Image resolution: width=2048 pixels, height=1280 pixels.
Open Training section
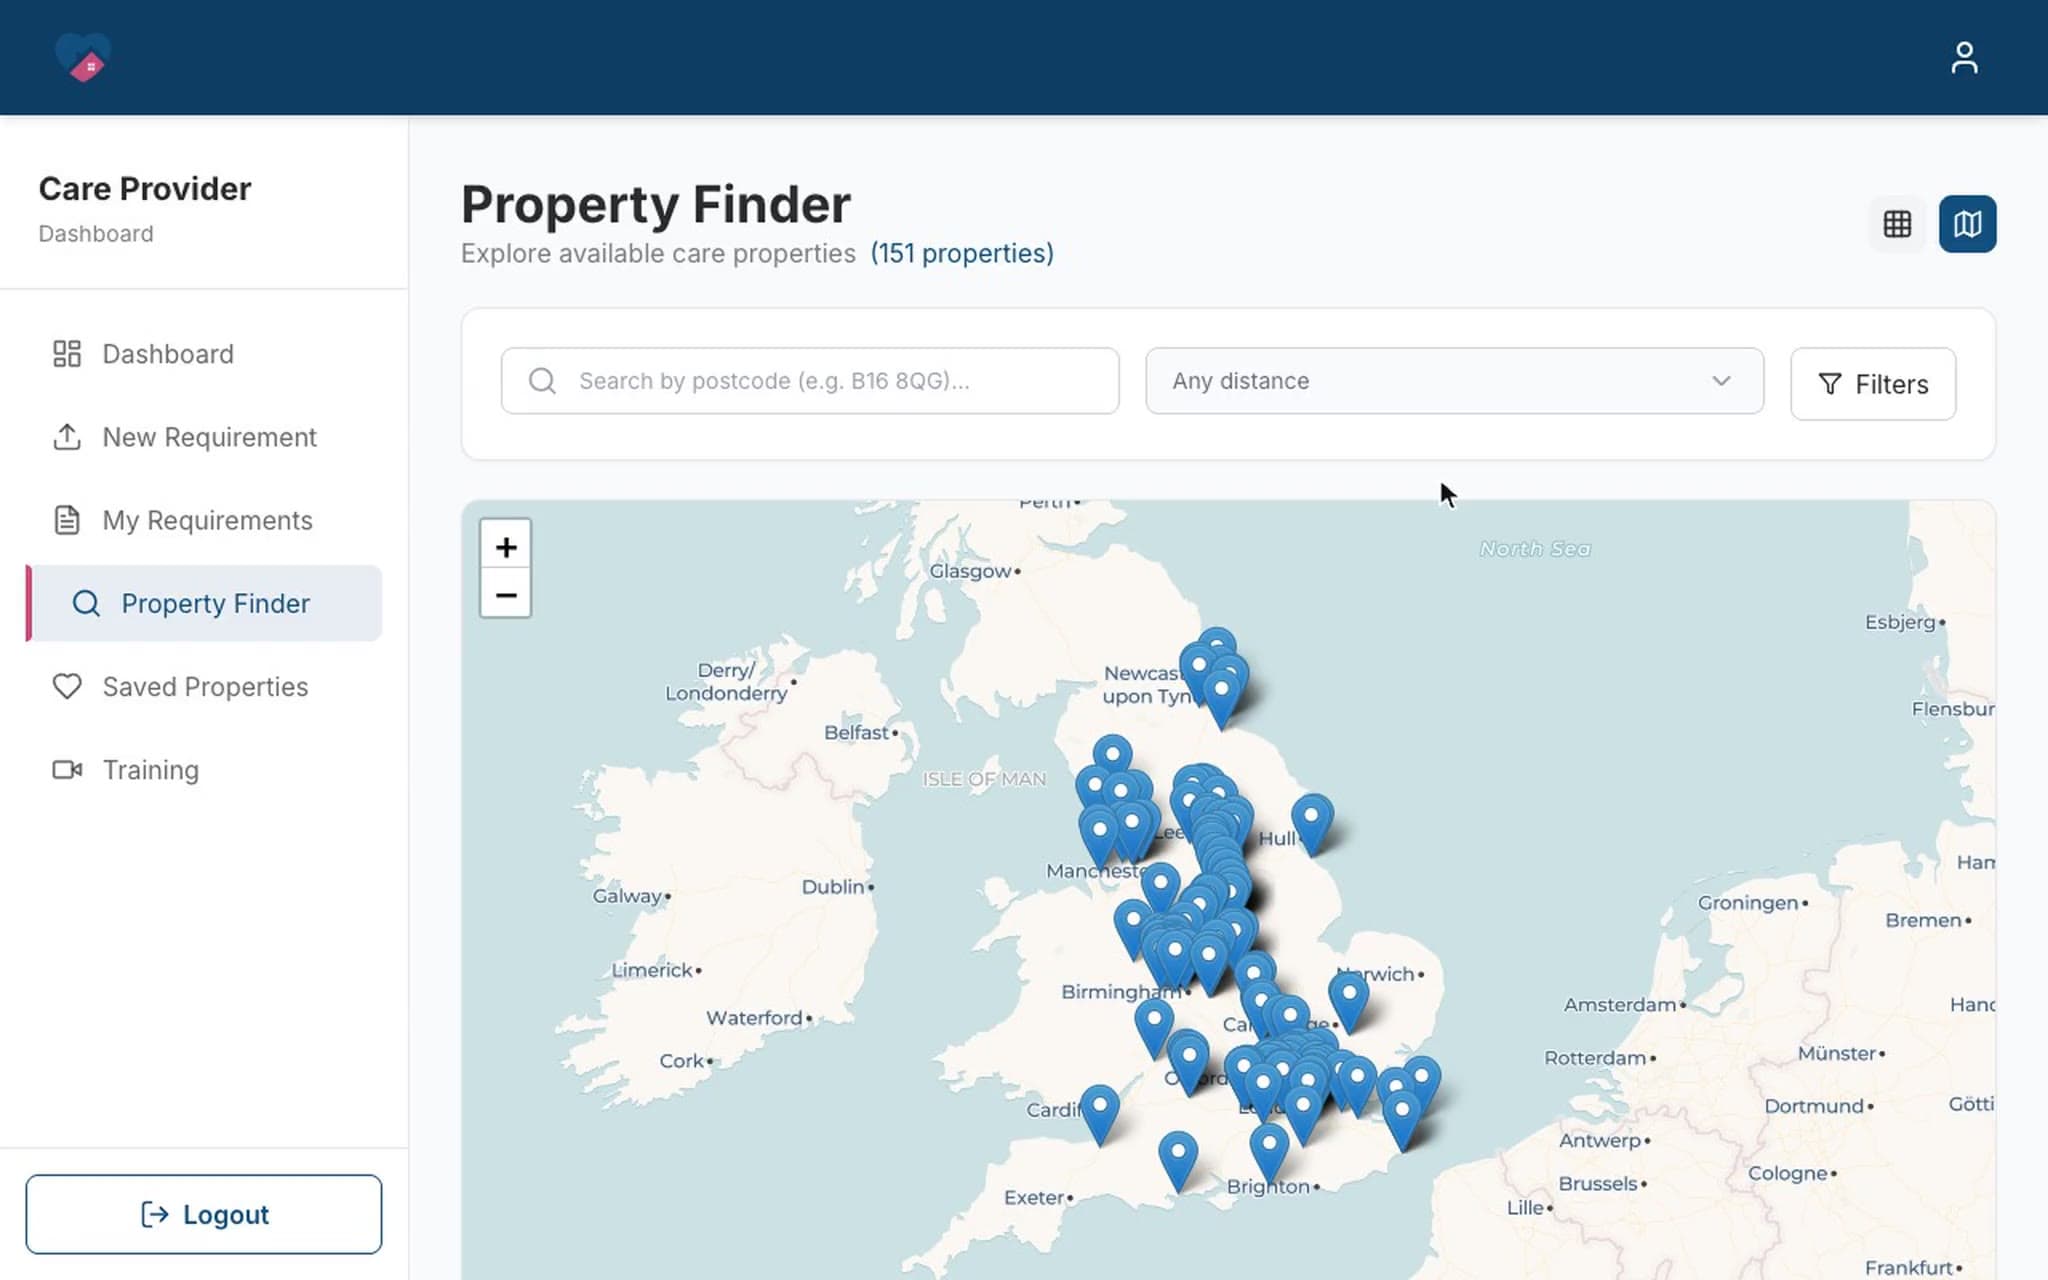[204, 770]
